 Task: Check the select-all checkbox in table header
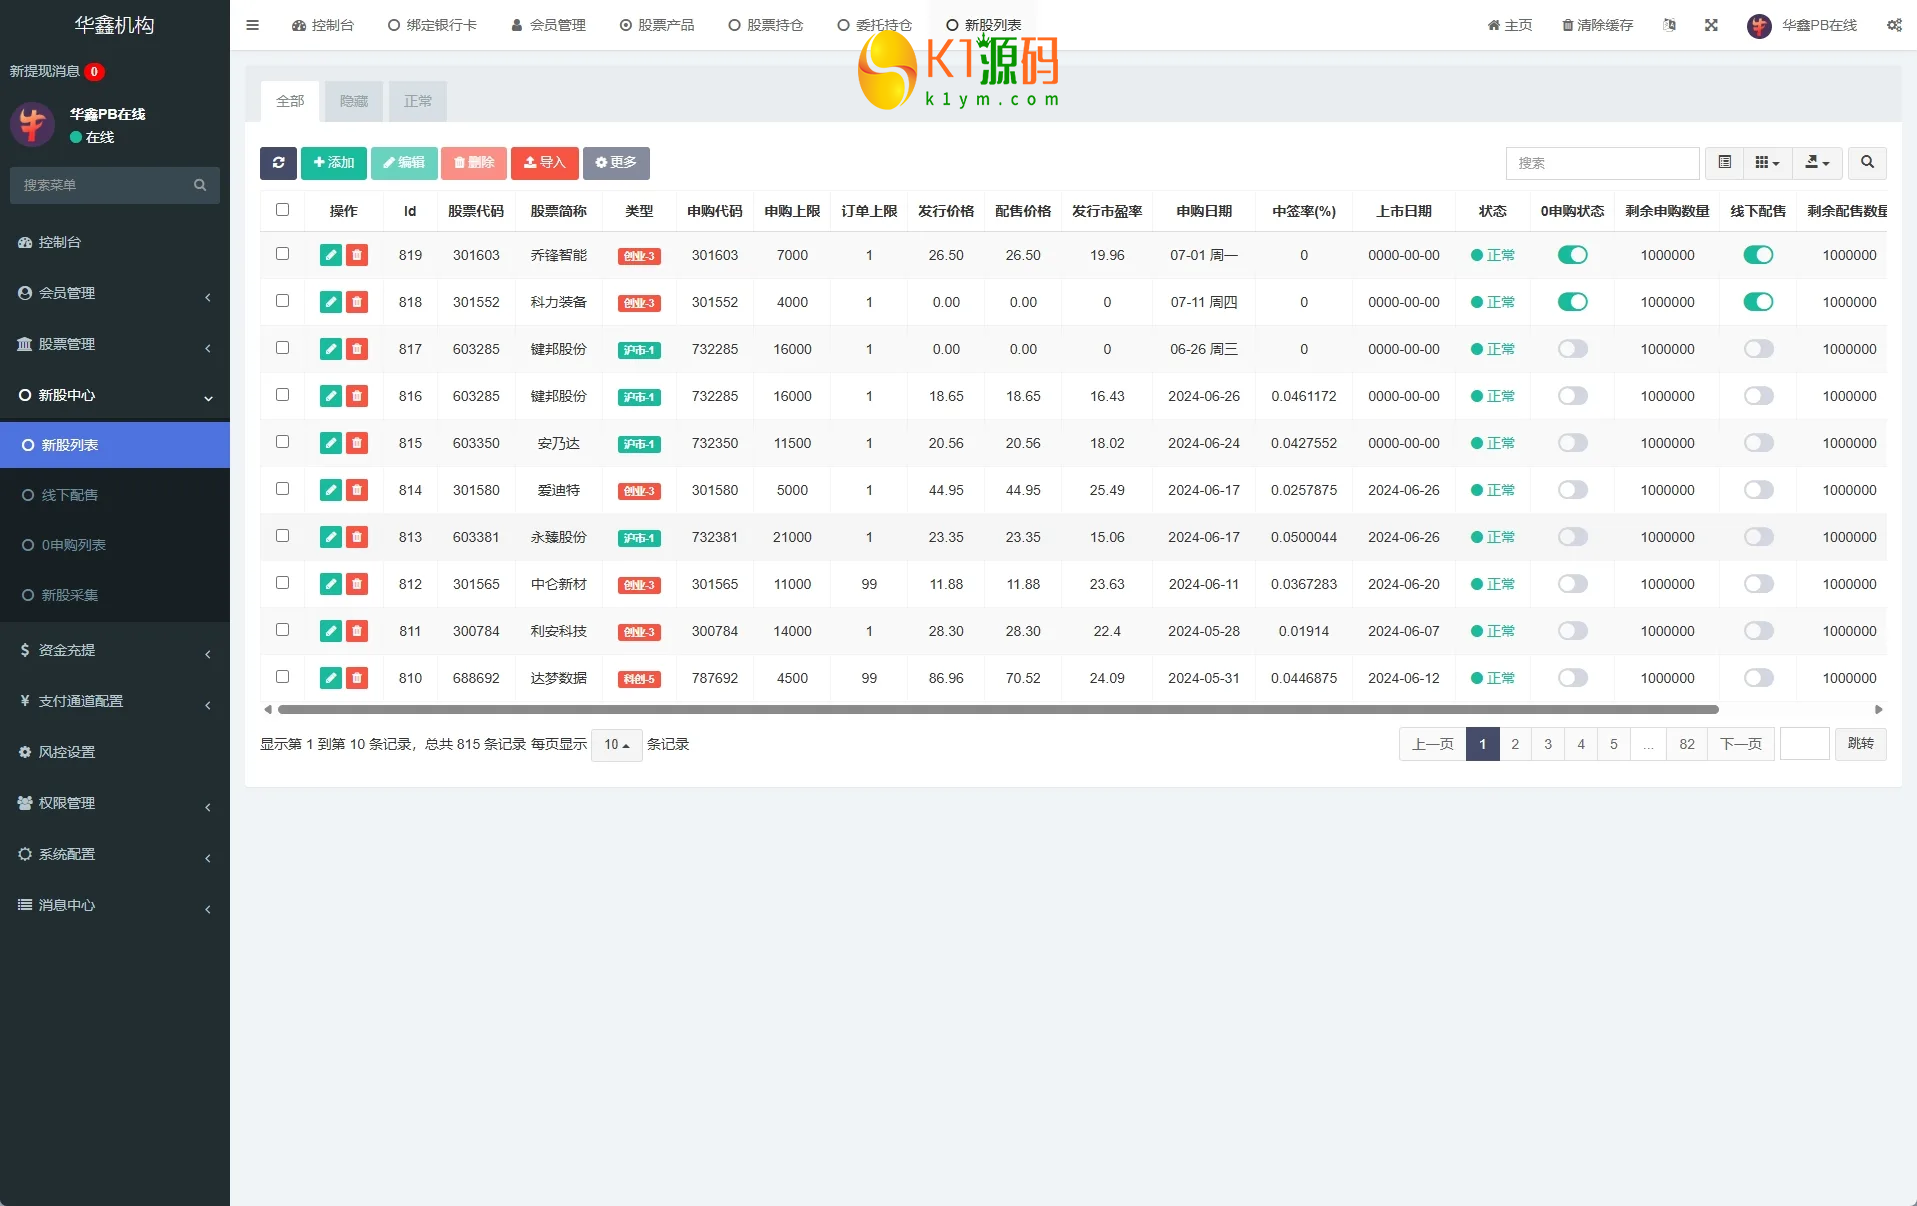(282, 210)
